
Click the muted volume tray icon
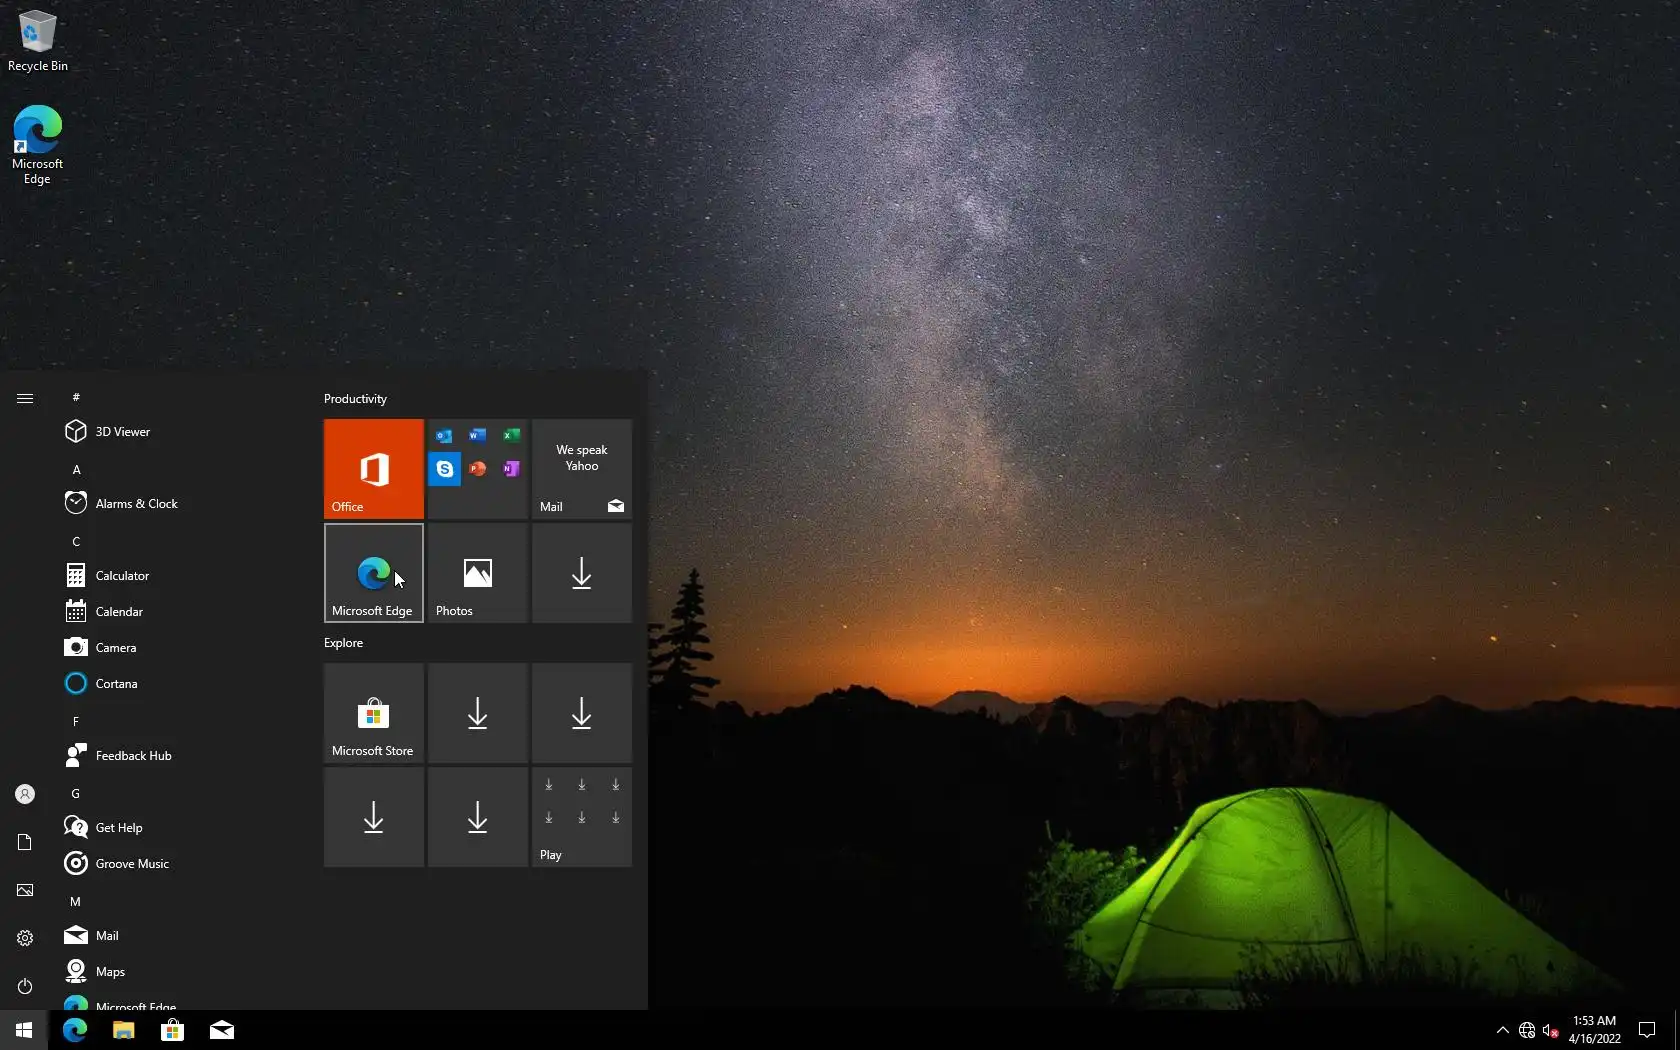point(1550,1030)
